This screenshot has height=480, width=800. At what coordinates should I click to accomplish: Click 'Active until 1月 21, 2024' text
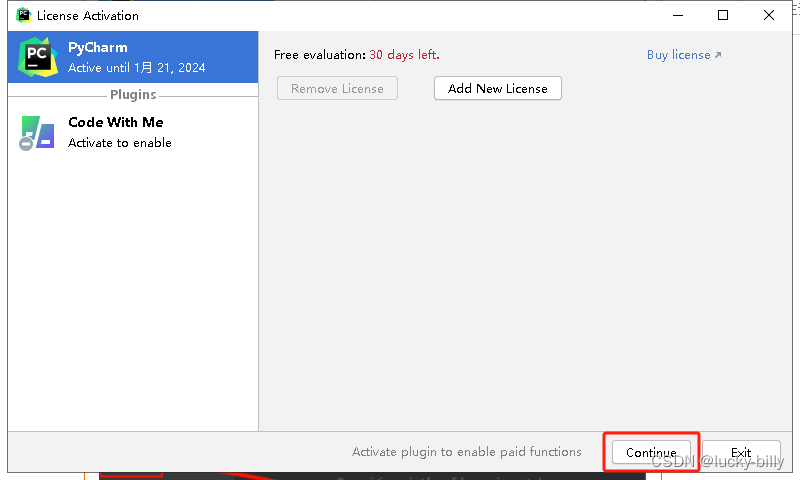pos(137,67)
